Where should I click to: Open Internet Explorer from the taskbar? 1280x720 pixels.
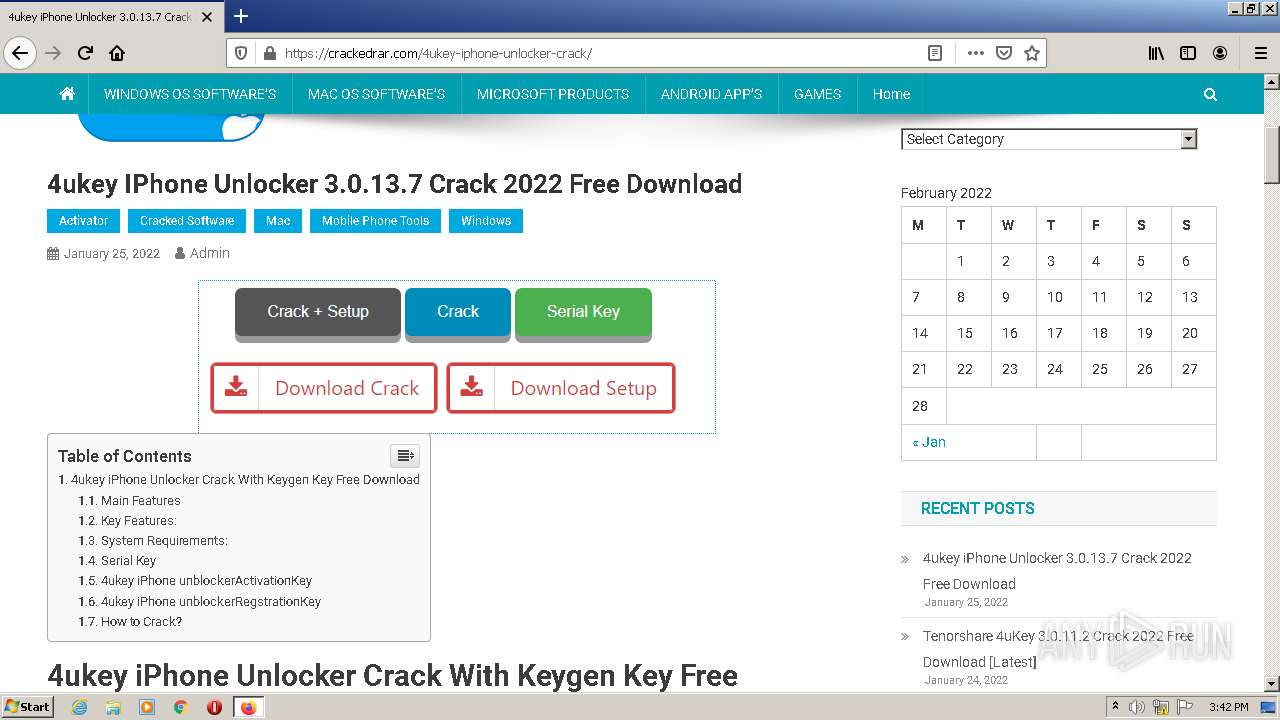coord(80,707)
